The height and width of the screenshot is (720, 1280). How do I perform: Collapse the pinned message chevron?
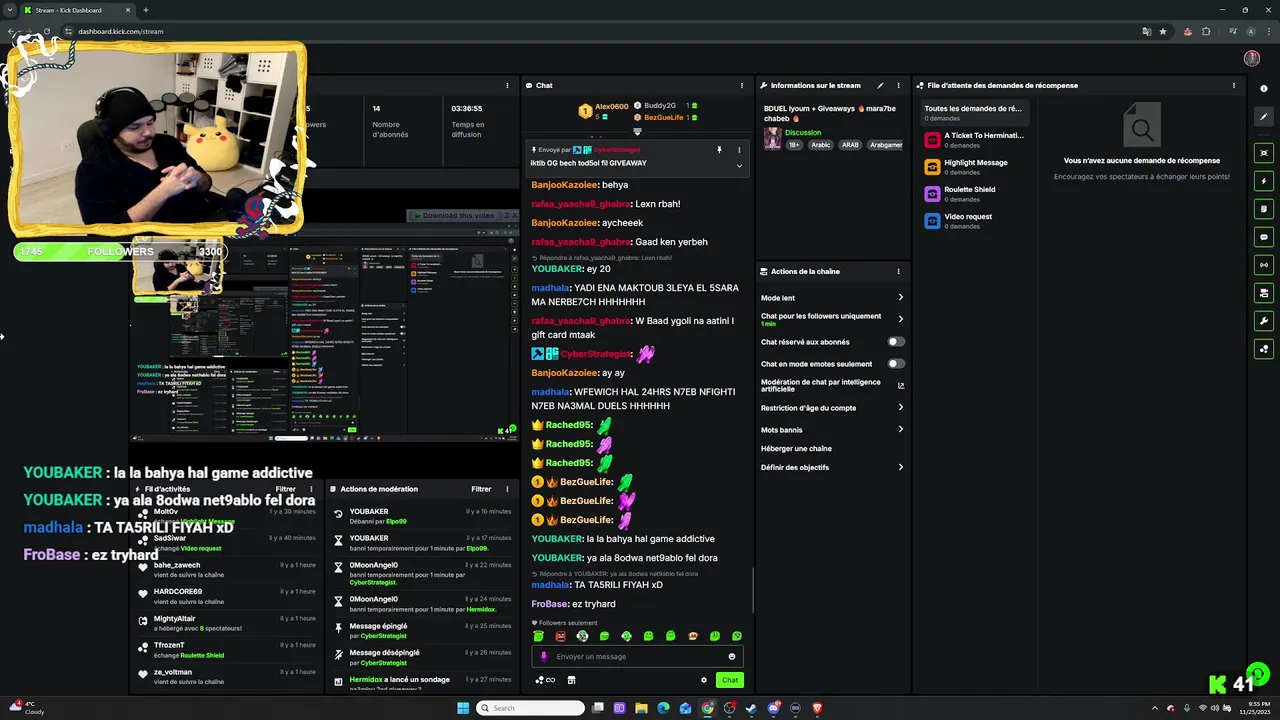[x=739, y=166]
